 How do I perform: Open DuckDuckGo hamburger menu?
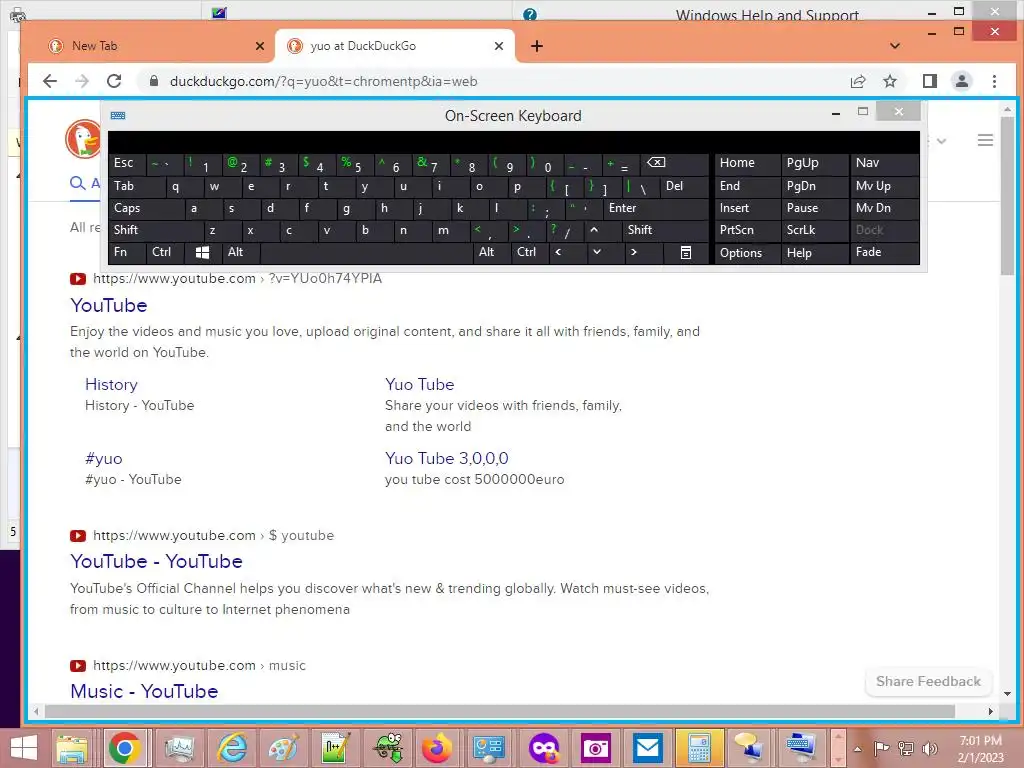coord(985,140)
